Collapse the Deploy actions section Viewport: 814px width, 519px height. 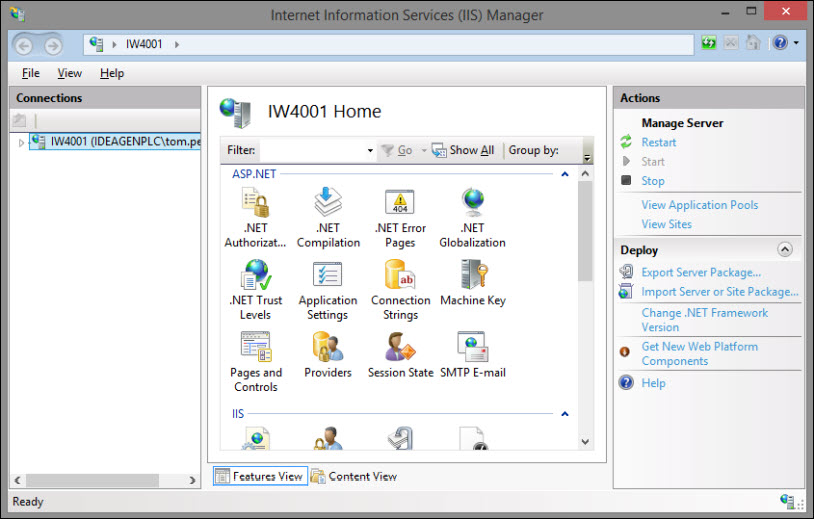pos(785,250)
